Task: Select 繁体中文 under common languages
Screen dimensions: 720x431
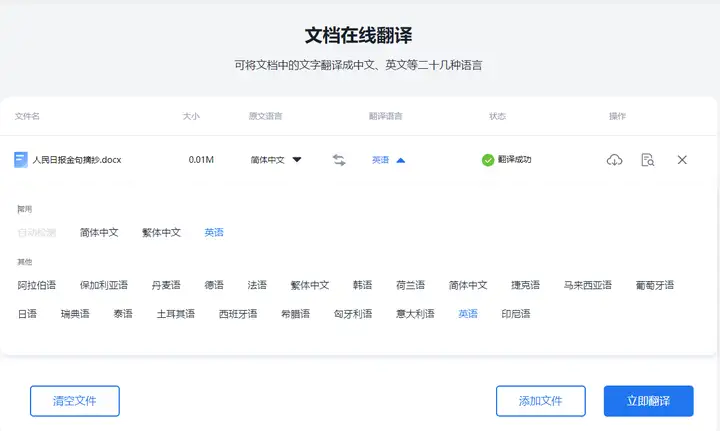Action: 161,232
